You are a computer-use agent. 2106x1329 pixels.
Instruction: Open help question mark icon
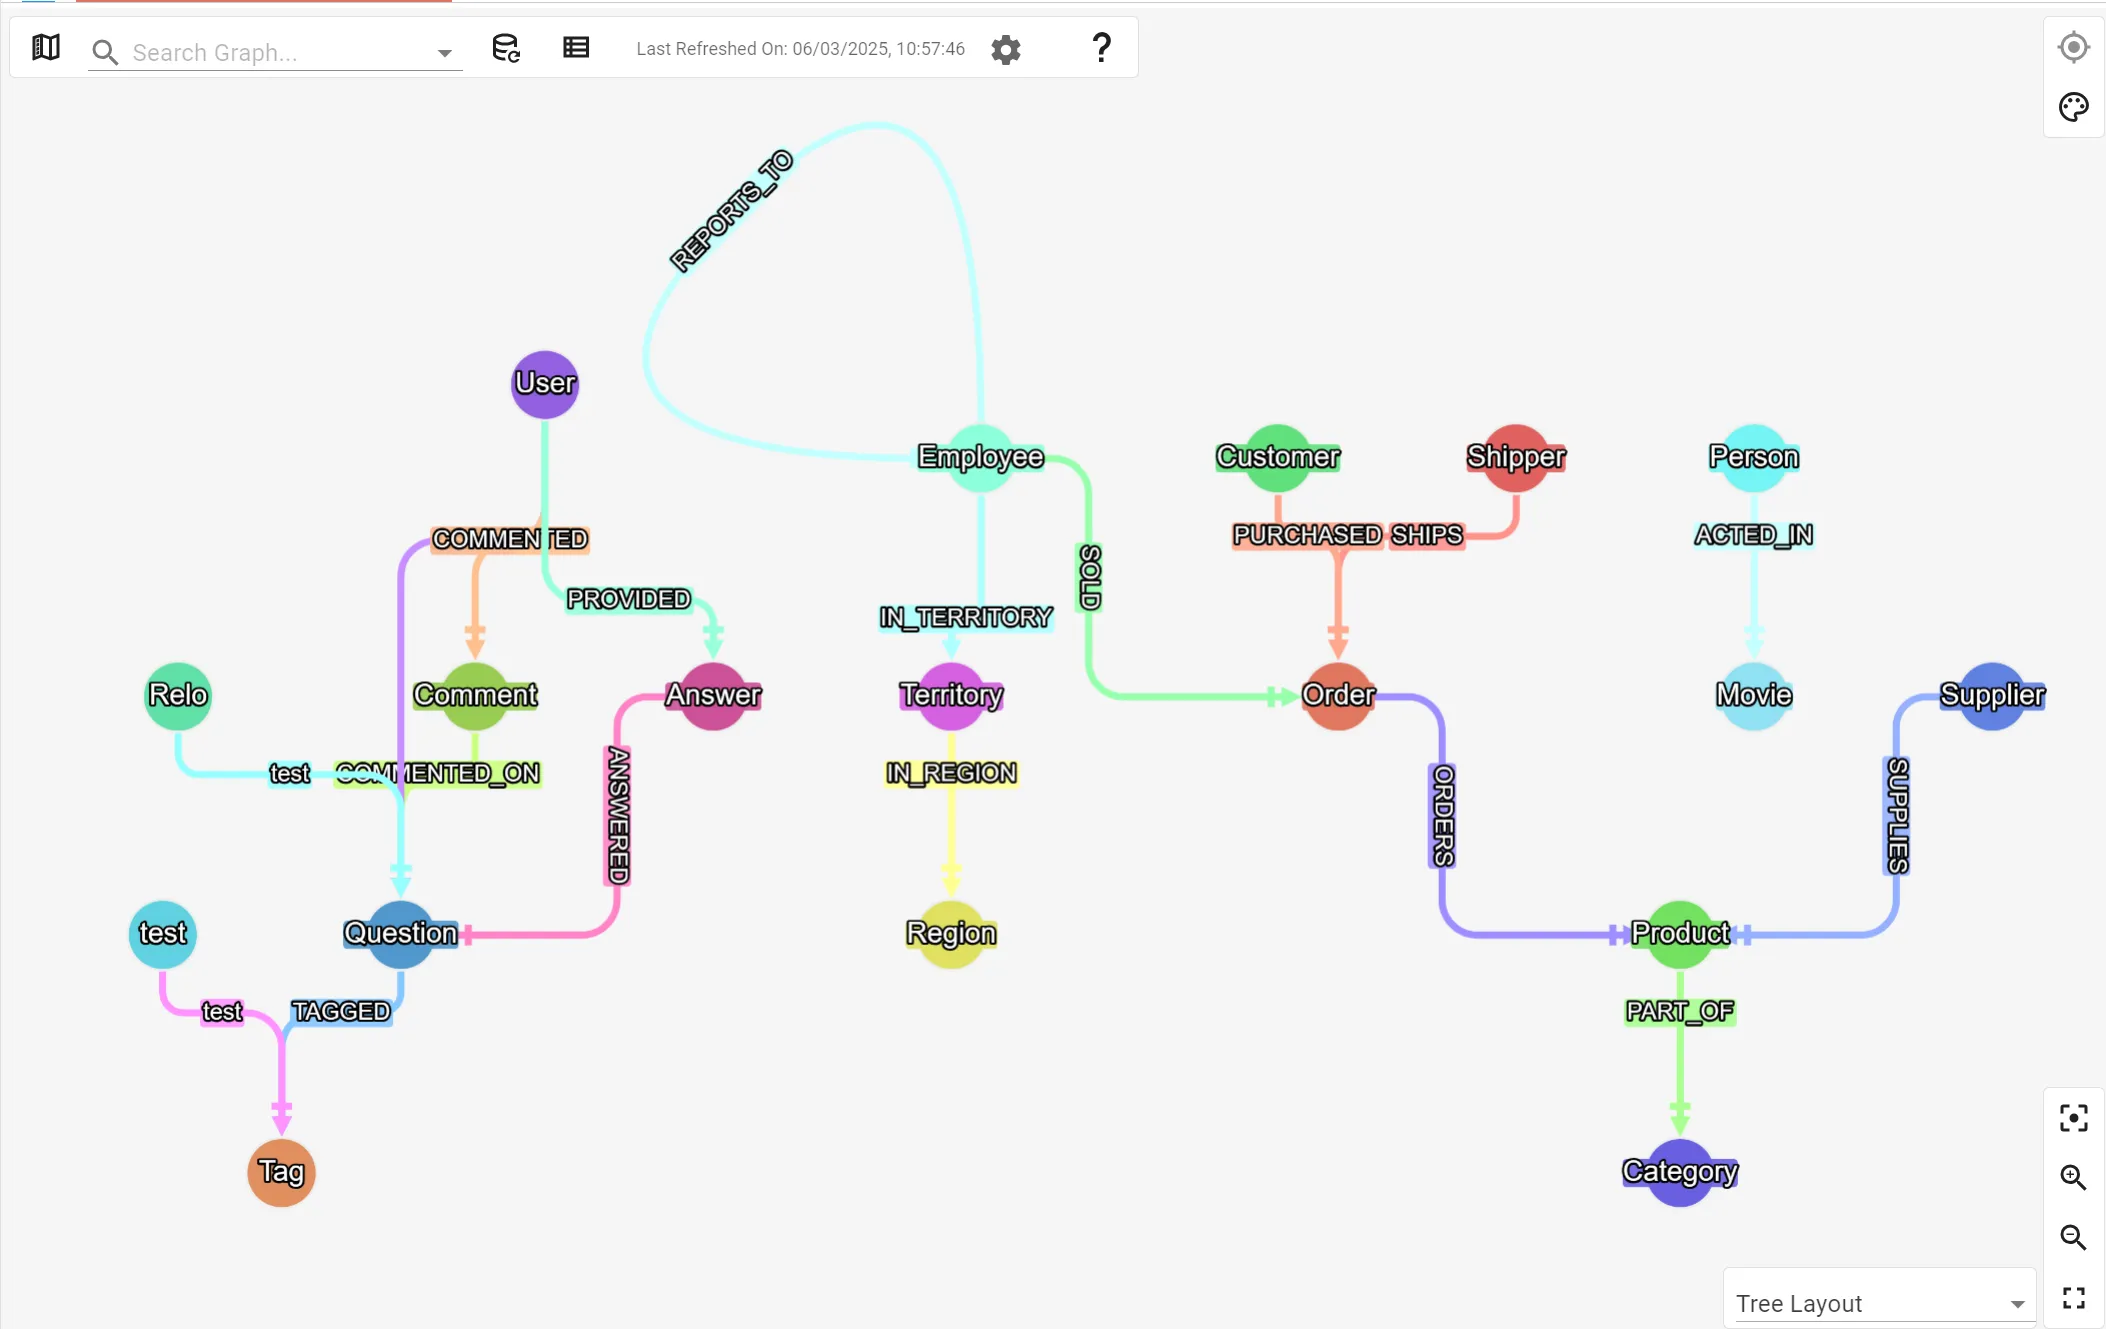tap(1101, 48)
